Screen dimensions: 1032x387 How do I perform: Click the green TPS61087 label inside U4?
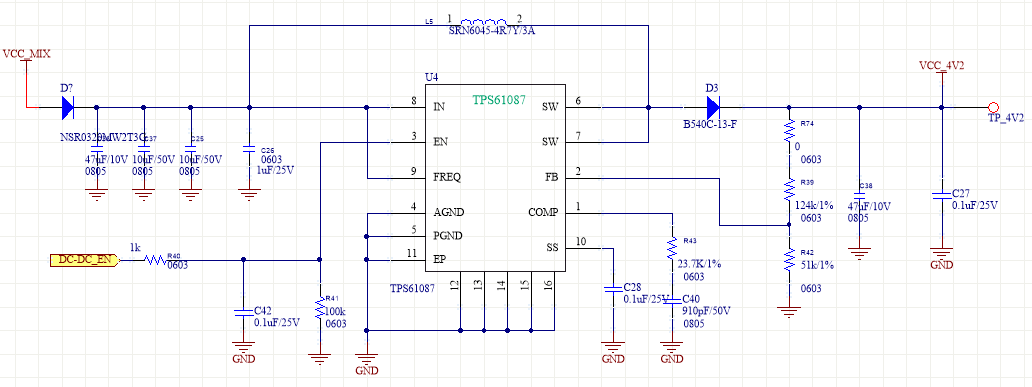(498, 100)
